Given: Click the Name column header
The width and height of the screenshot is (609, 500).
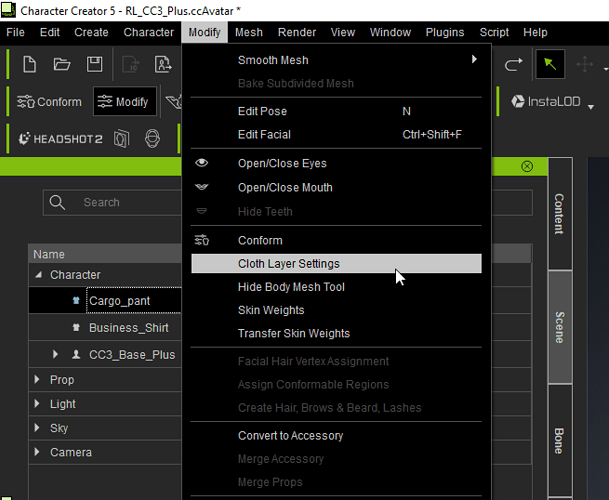Looking at the screenshot, I should pyautogui.click(x=105, y=254).
